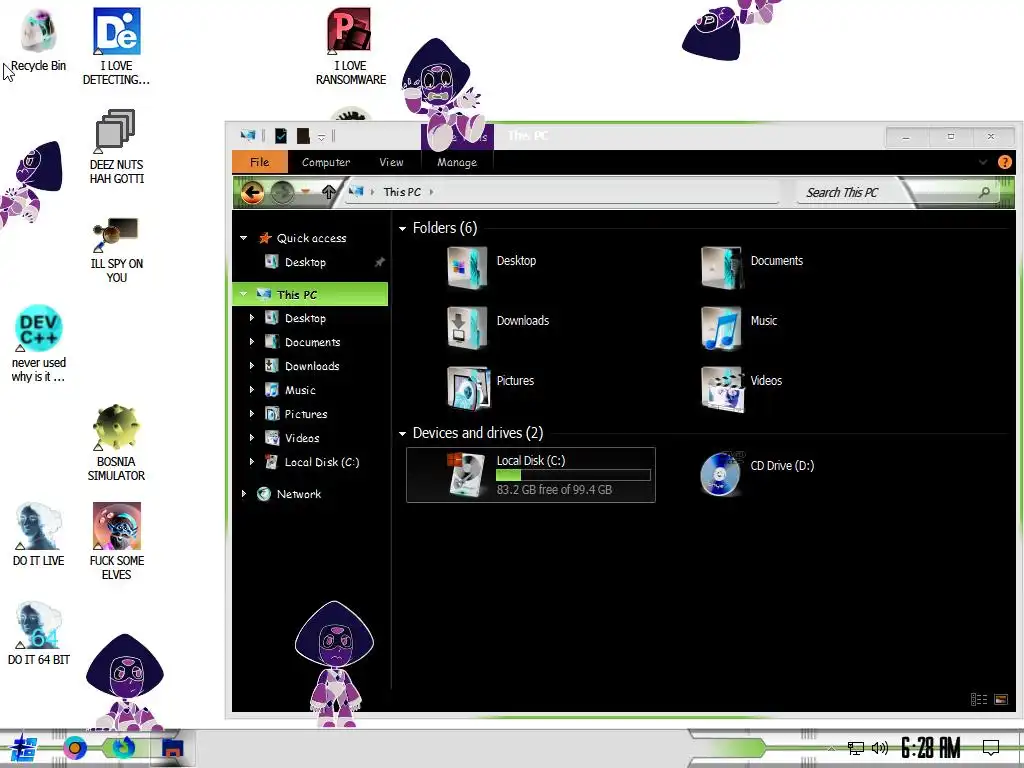Expand Music node in navigation tree
The width and height of the screenshot is (1024, 768).
(252, 390)
